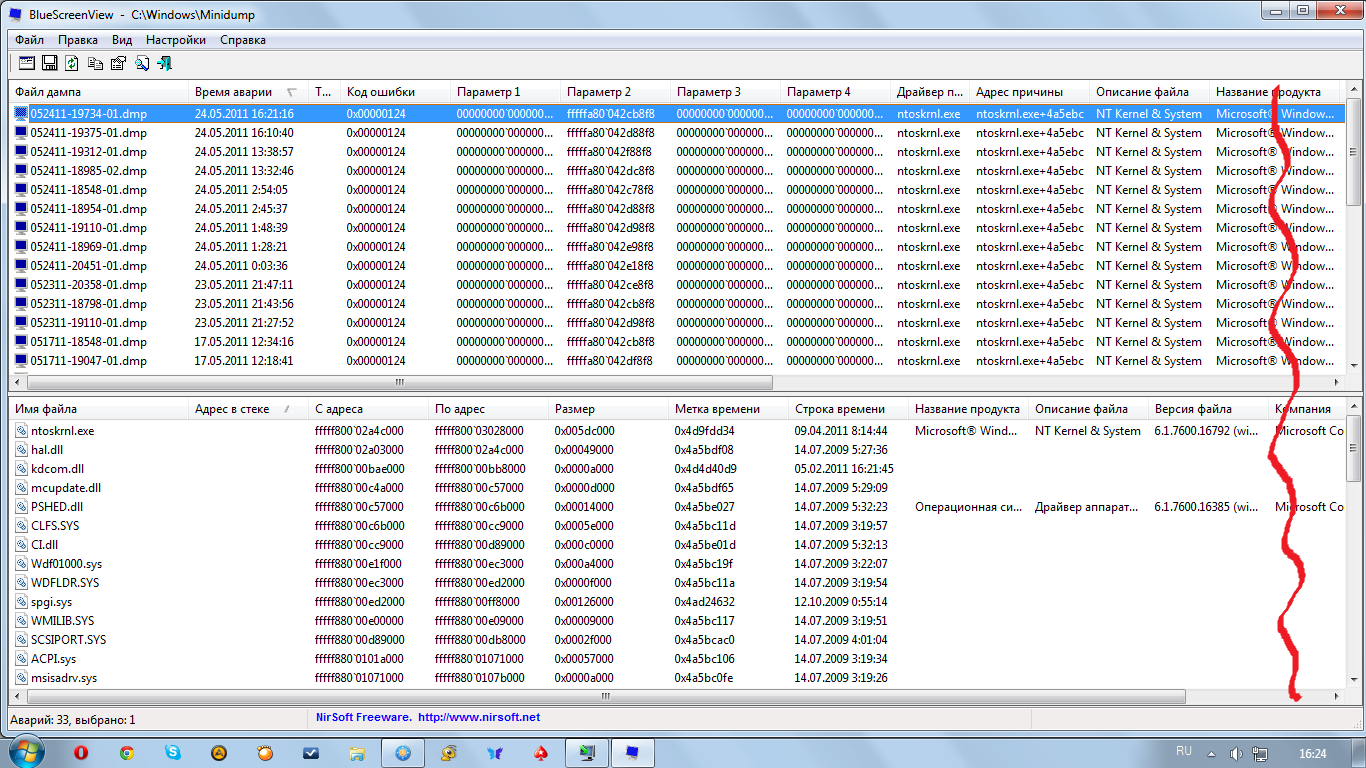Click the volume speaker tray icon
Image resolution: width=1366 pixels, height=768 pixels.
pos(1235,752)
